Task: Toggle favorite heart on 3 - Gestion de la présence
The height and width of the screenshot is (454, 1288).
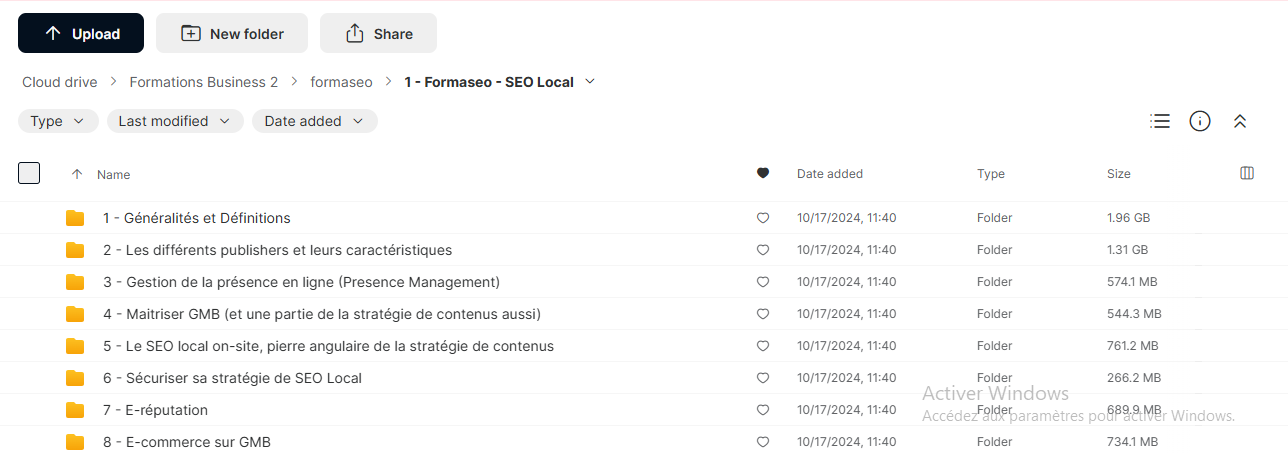Action: (x=763, y=282)
